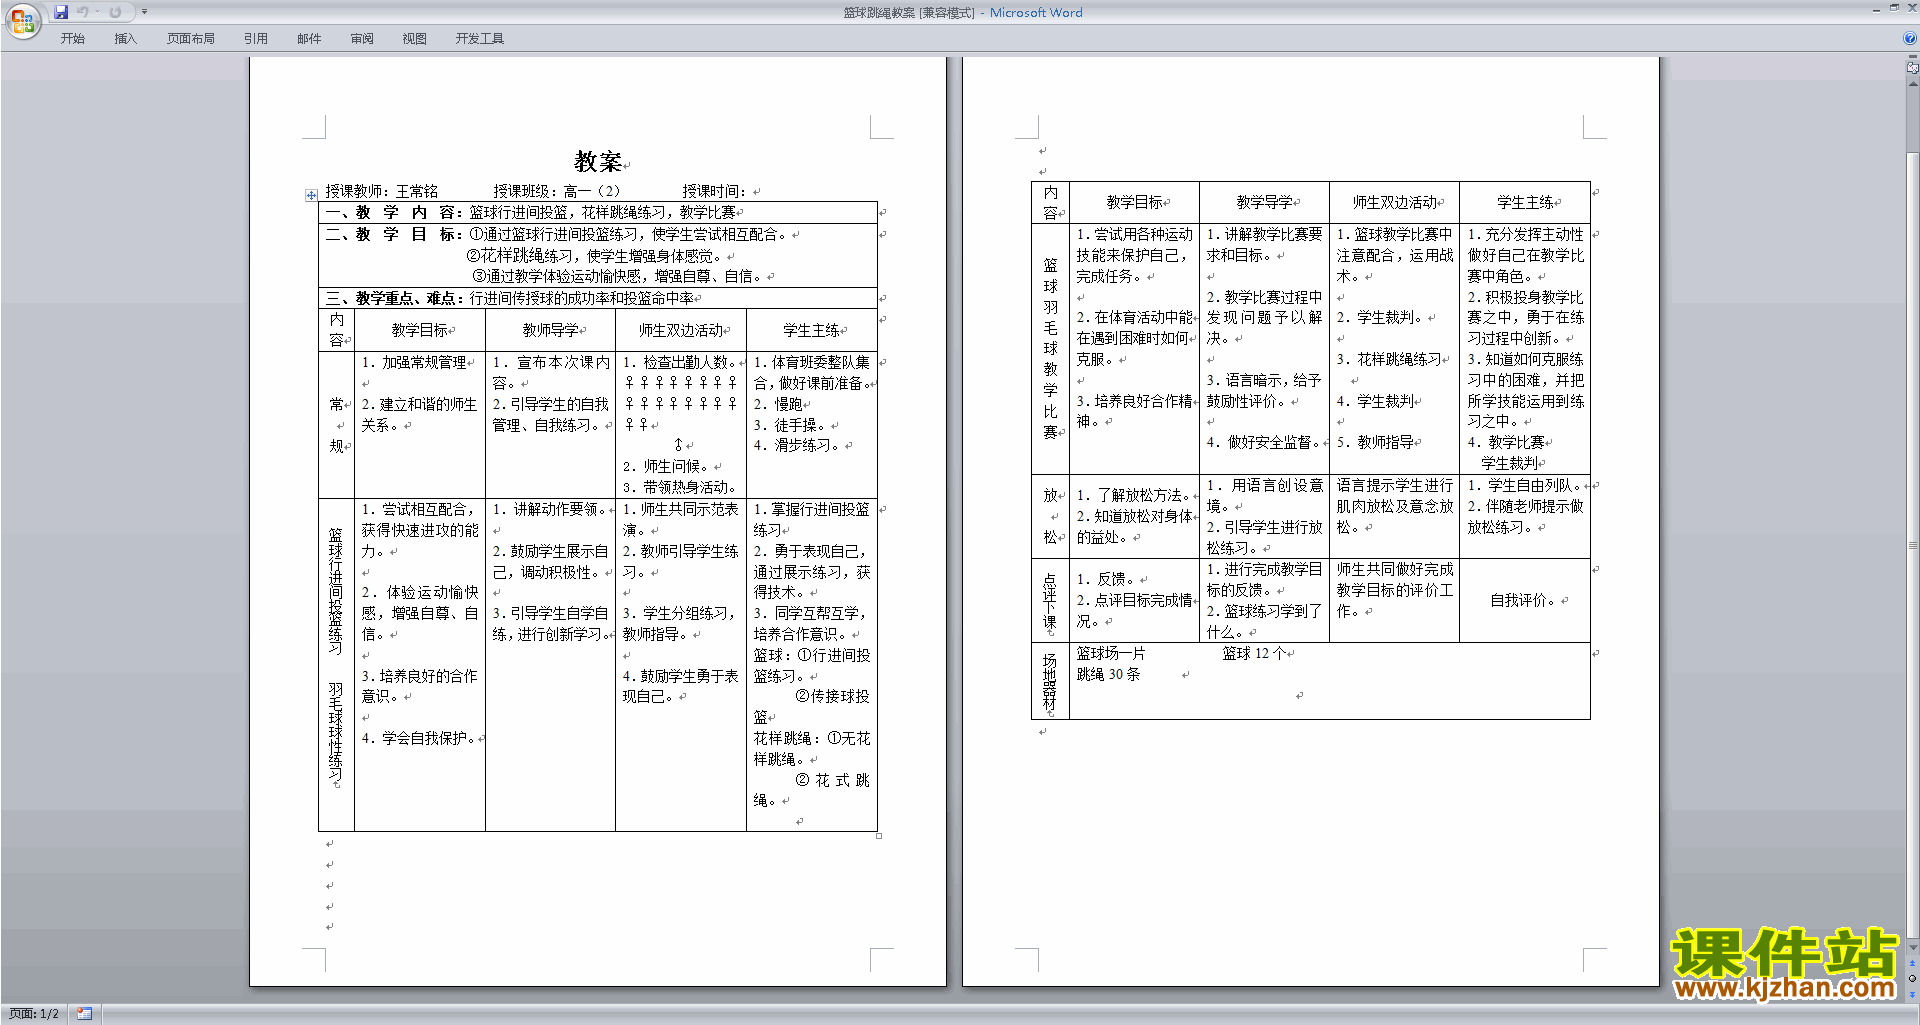The image size is (1920, 1025).
Task: Click the Redo icon in quick access toolbar
Action: [x=115, y=12]
